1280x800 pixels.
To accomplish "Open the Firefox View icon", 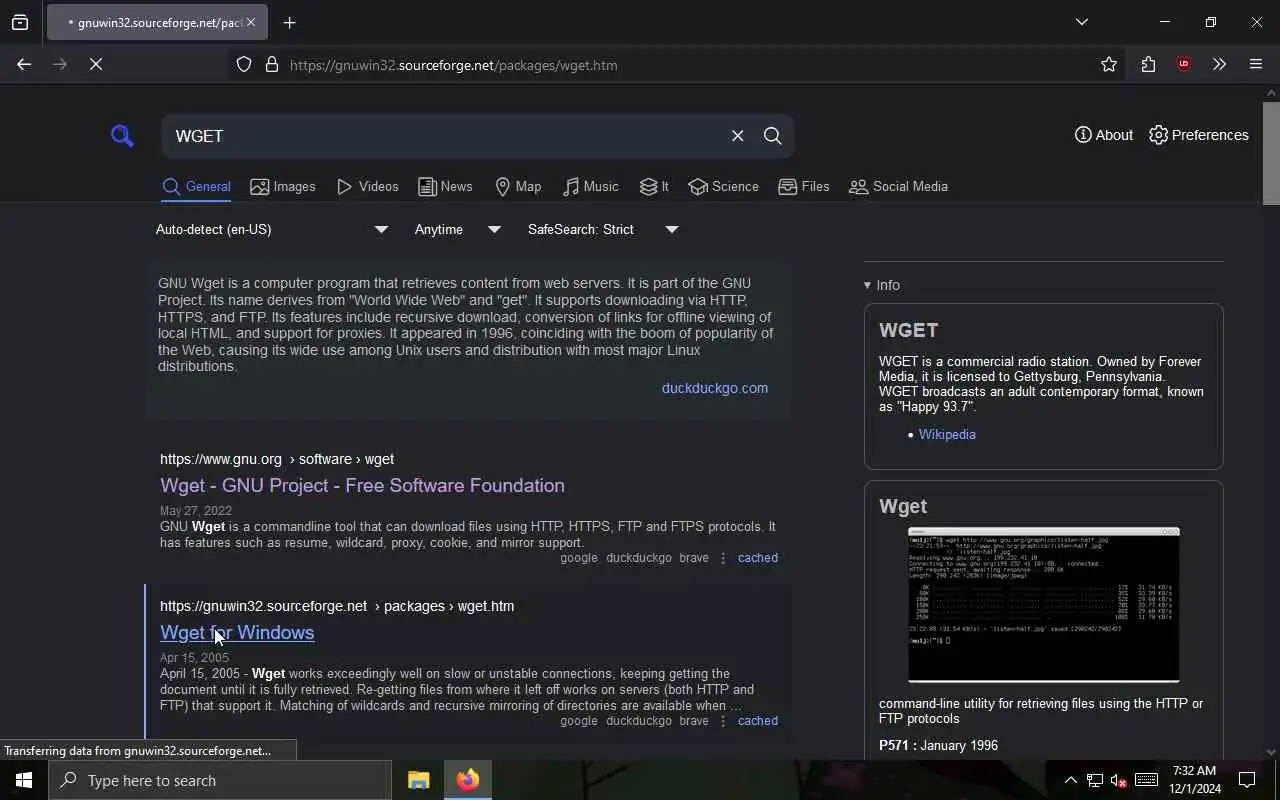I will click(20, 22).
